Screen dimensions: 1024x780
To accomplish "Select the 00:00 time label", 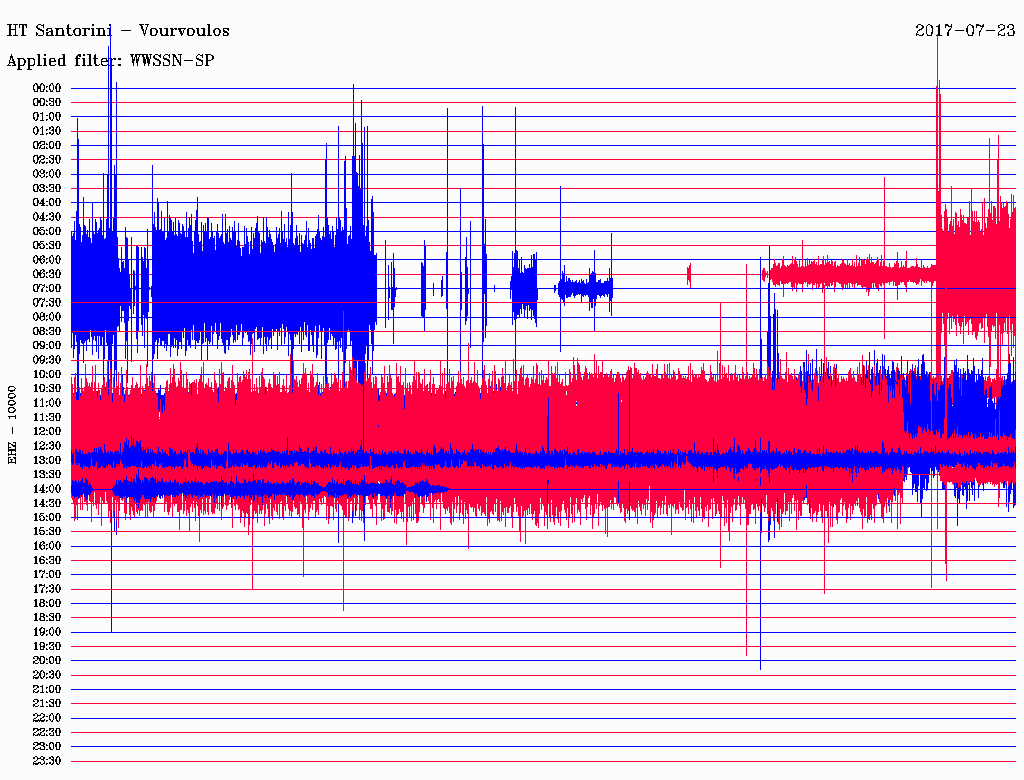I will click(x=47, y=88).
